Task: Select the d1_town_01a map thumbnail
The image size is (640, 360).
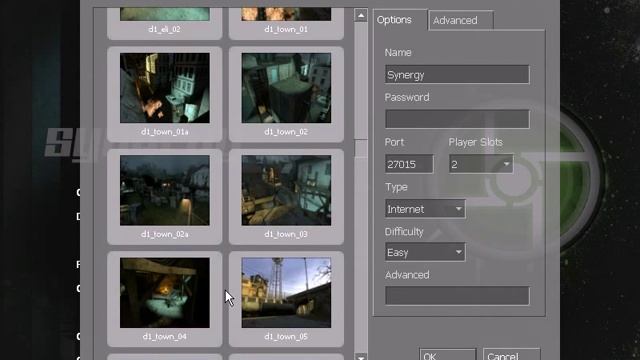Action: coord(164,88)
